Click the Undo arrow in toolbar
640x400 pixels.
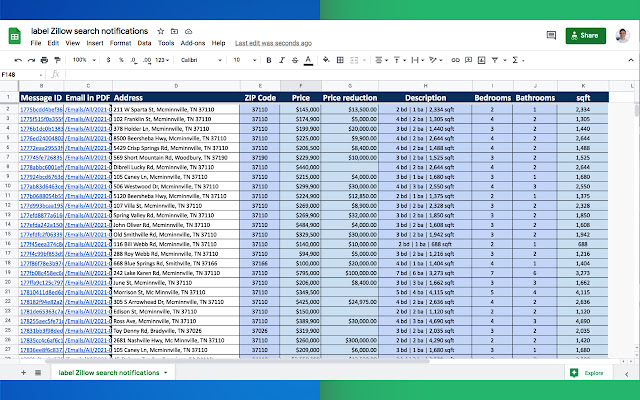coord(20,59)
